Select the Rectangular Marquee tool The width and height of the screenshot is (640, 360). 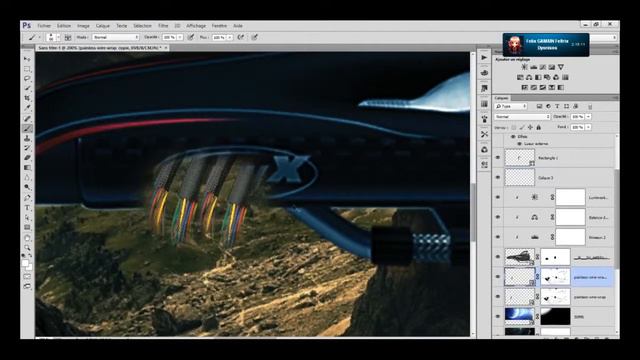[27, 69]
